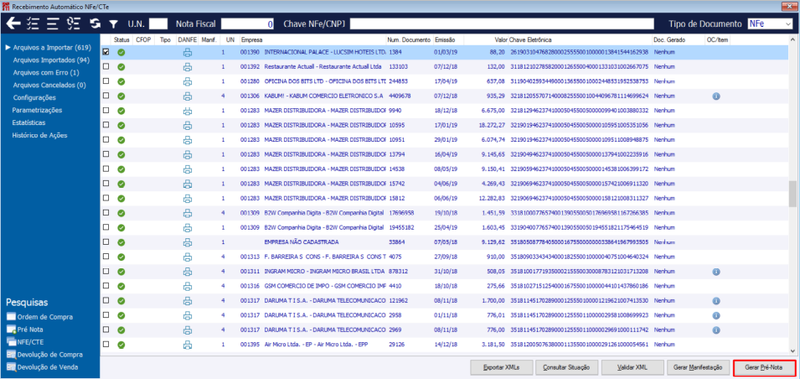Viewport: 800px width, 379px height.
Task: Open Devolução de Compra search
Action: [44, 354]
